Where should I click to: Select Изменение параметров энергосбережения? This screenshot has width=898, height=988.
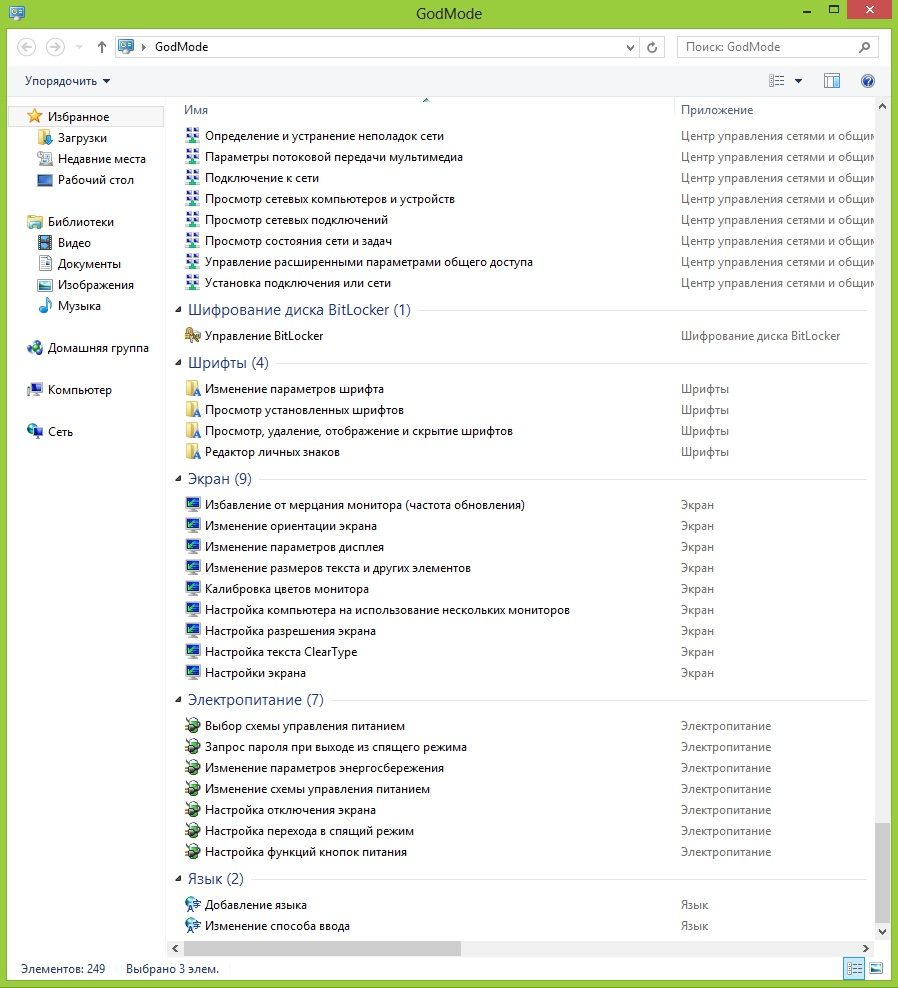(324, 767)
